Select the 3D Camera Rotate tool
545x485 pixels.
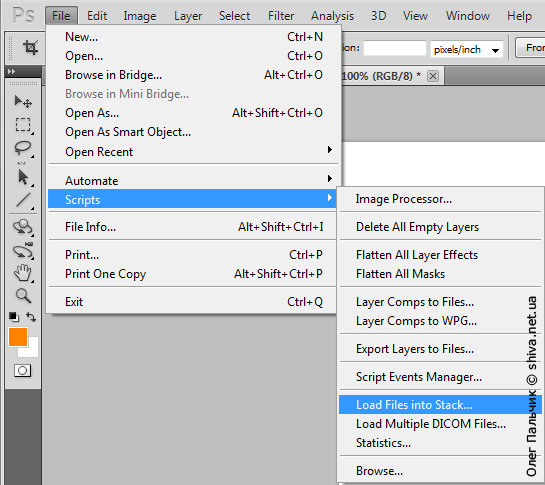(23, 250)
